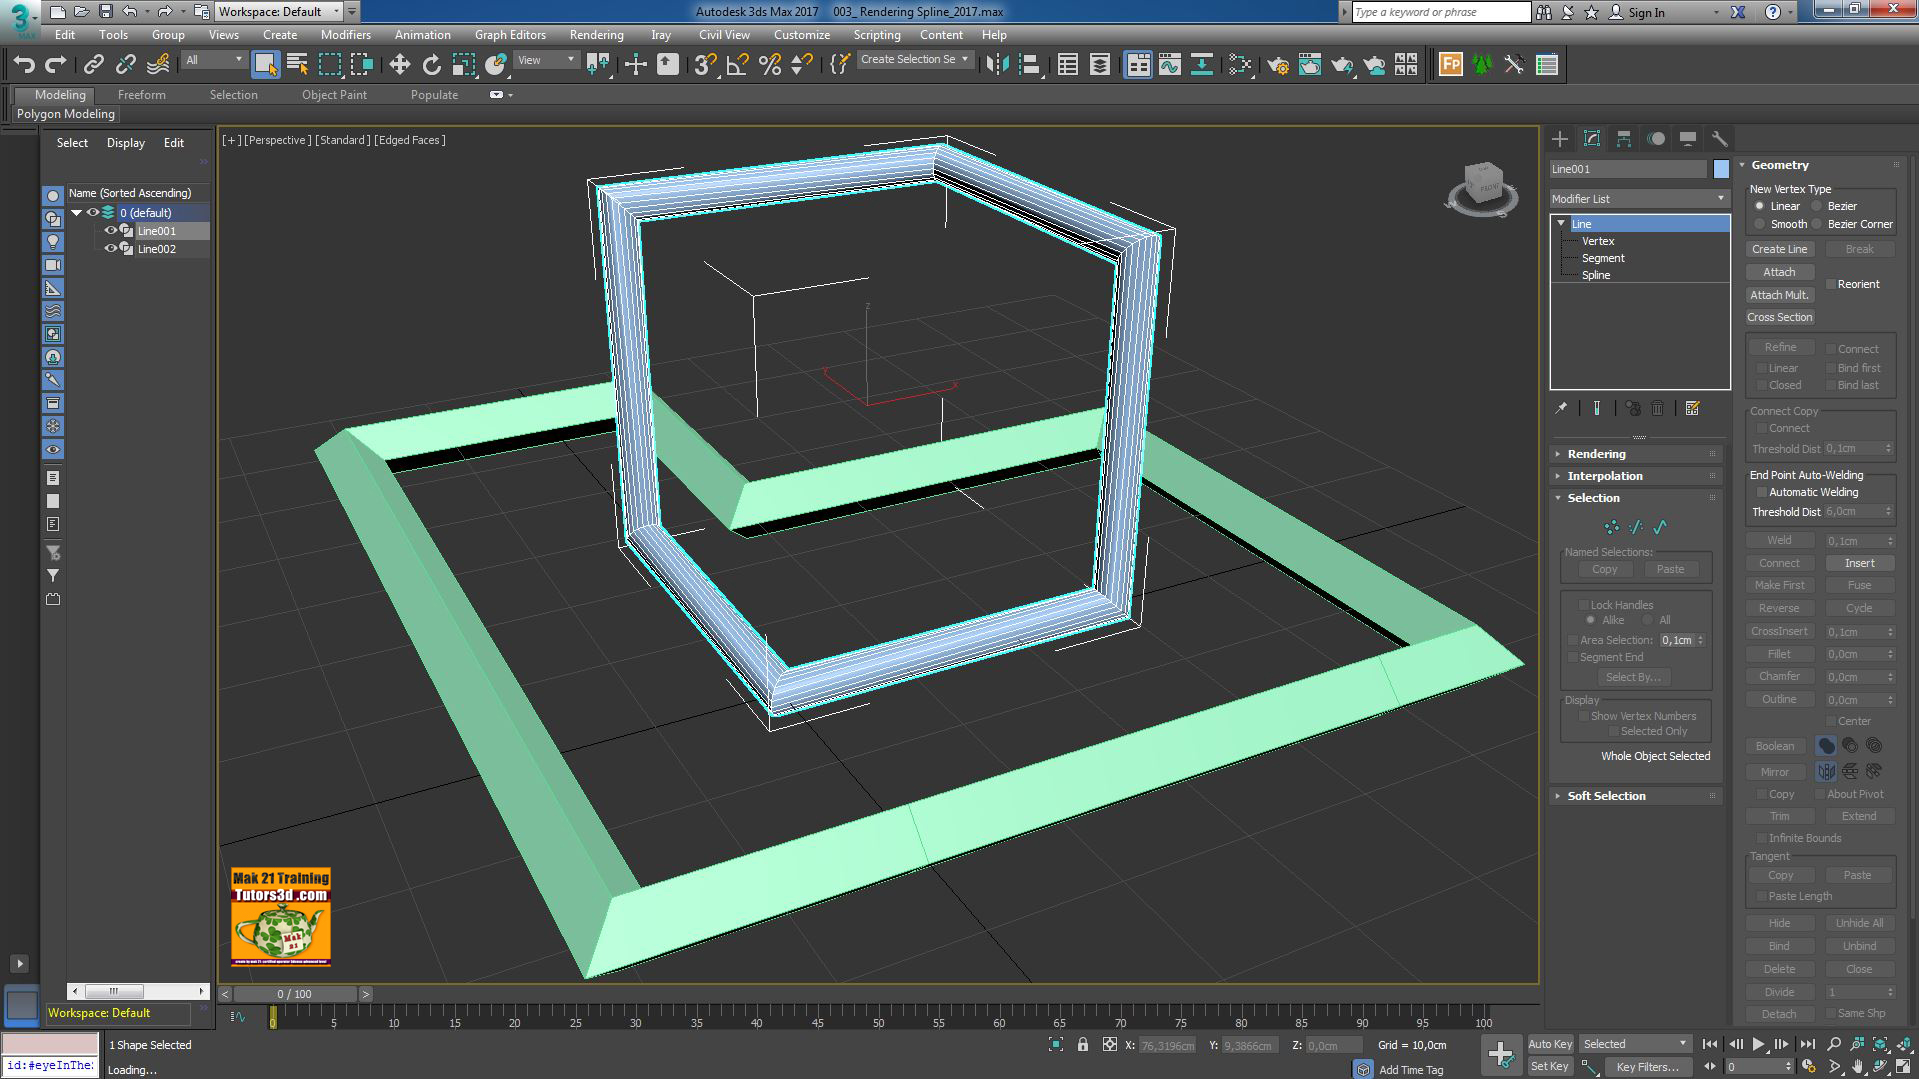The image size is (1919, 1079).
Task: Click the Remove Modifier trash icon
Action: tap(1658, 407)
